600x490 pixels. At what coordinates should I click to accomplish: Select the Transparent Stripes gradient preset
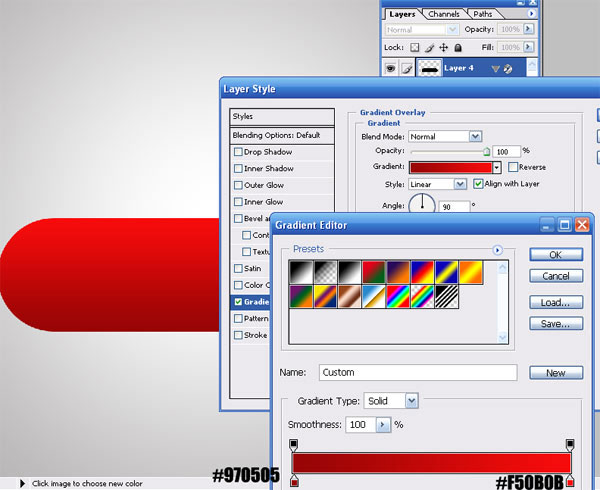tap(446, 296)
